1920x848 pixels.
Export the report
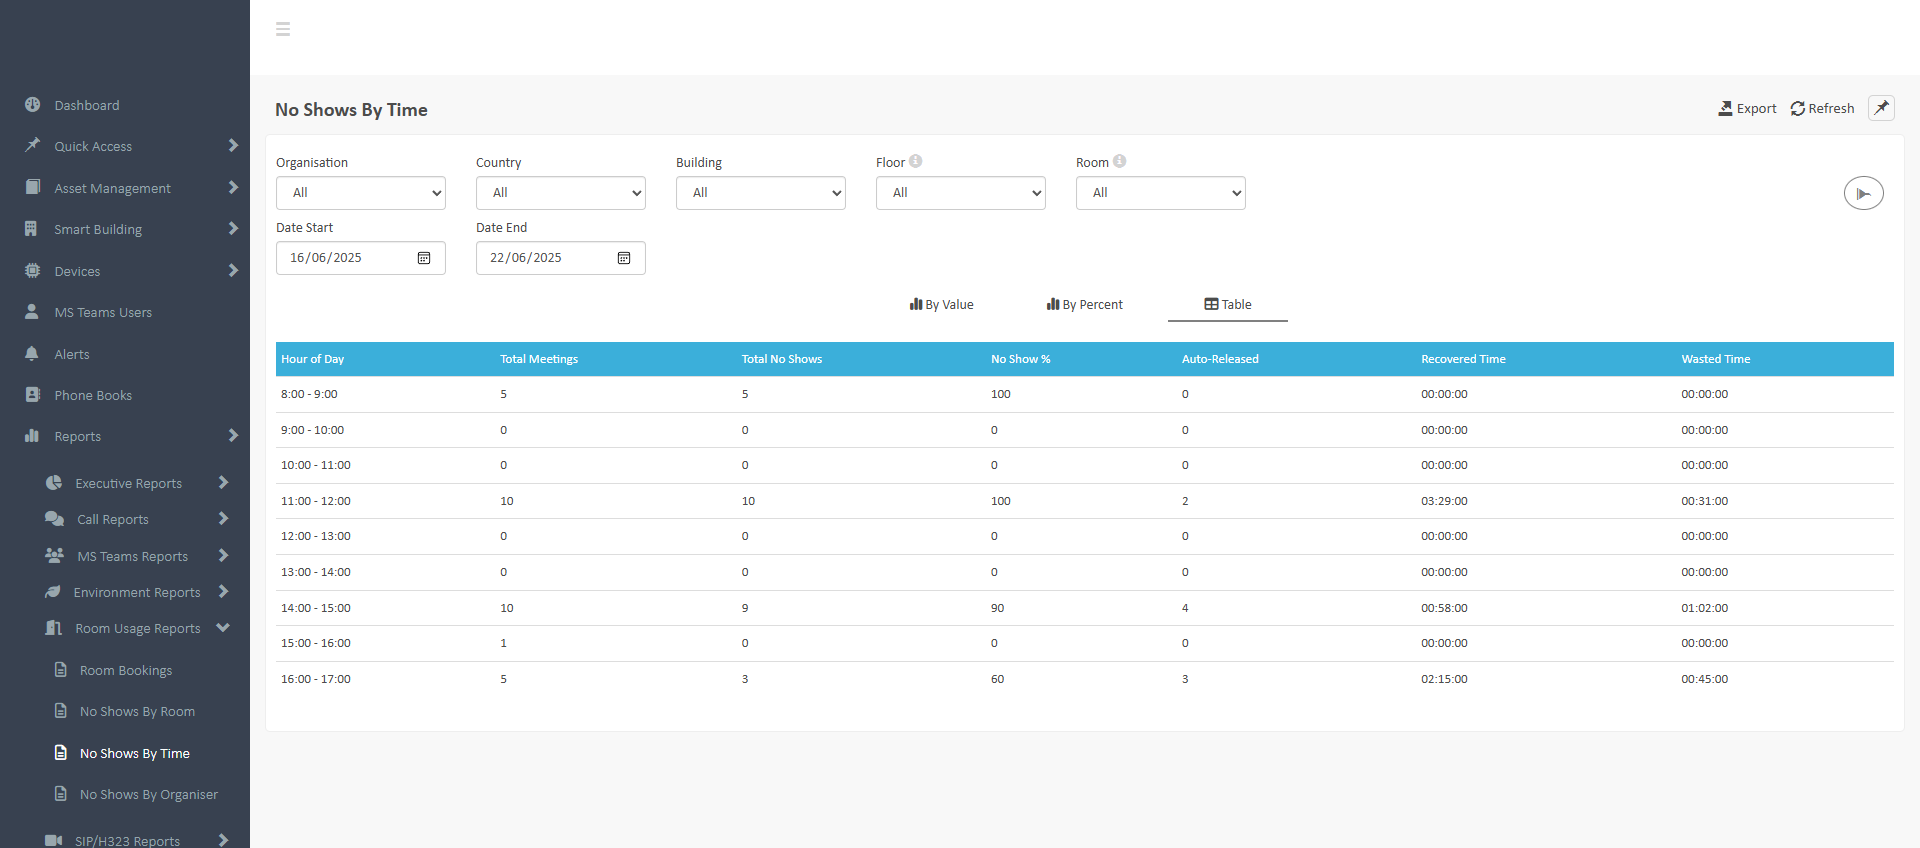point(1747,108)
